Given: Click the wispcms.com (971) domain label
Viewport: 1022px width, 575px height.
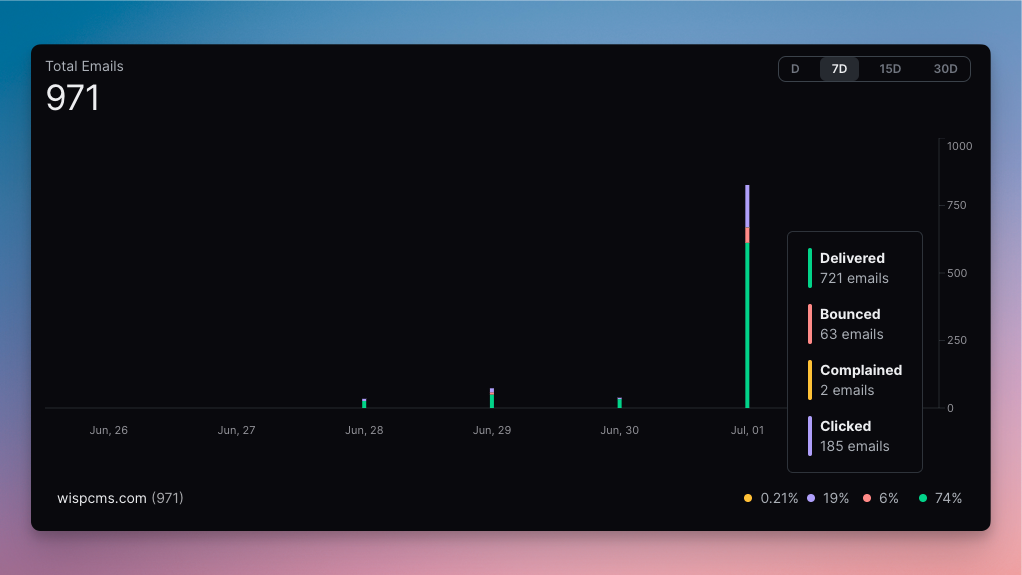Looking at the screenshot, I should tap(120, 498).
